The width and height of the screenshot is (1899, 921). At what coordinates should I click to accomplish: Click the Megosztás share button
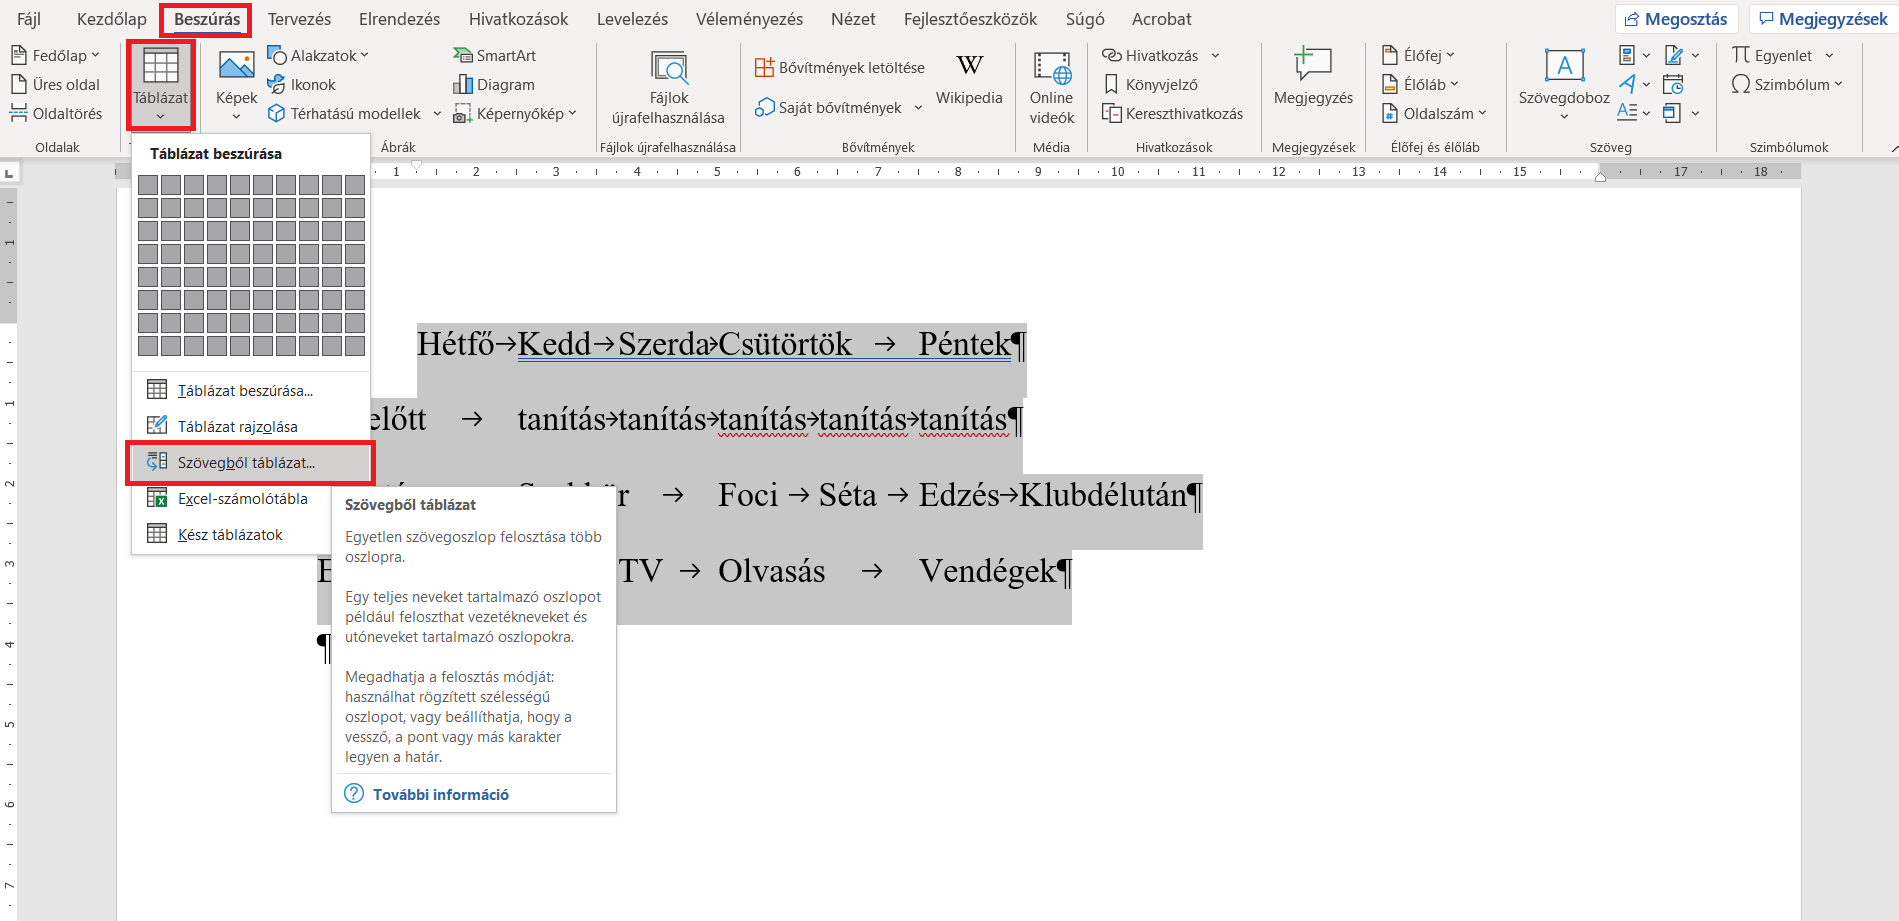(x=1676, y=19)
